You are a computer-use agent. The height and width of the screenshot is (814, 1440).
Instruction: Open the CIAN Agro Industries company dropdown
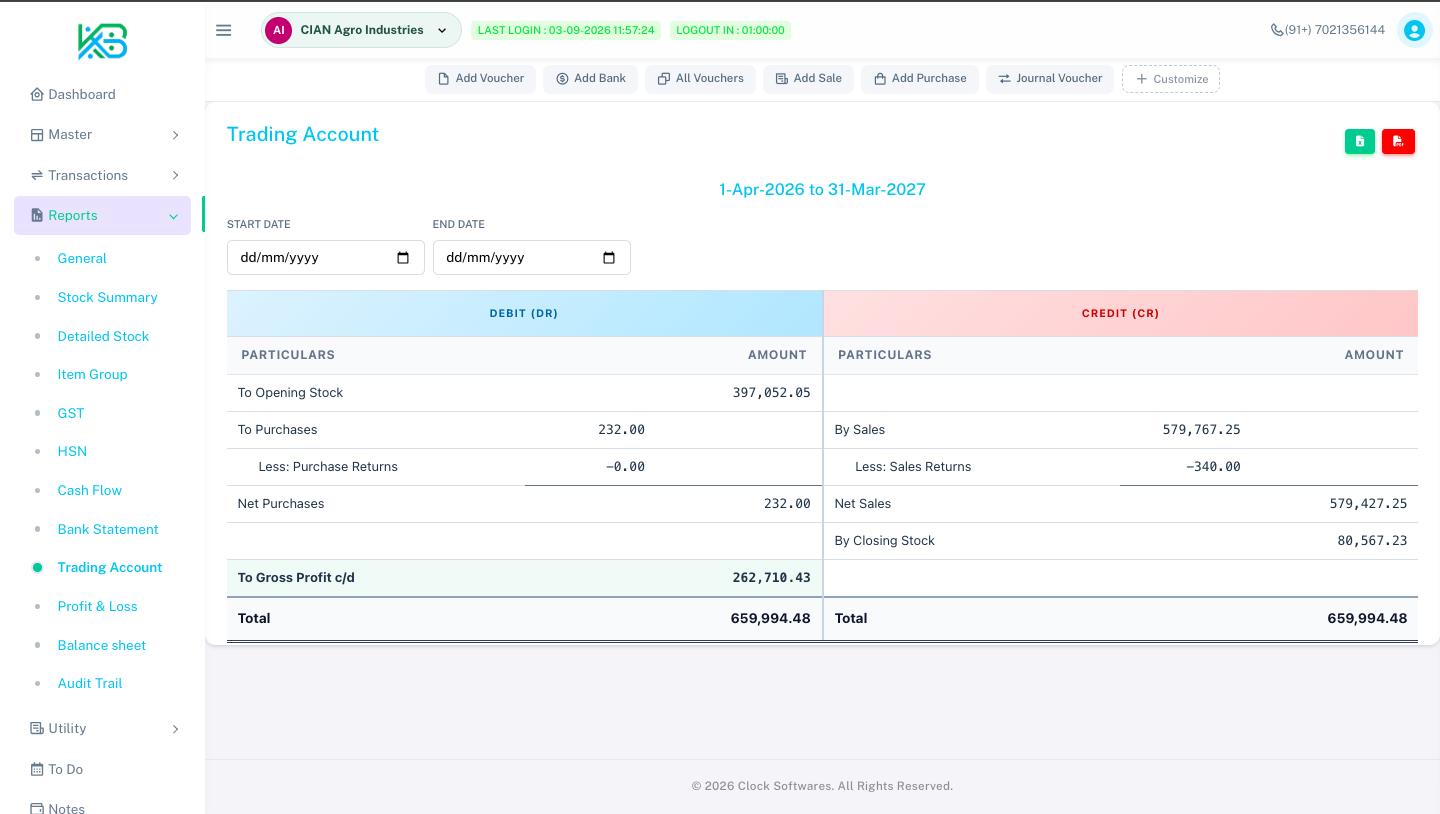point(361,30)
